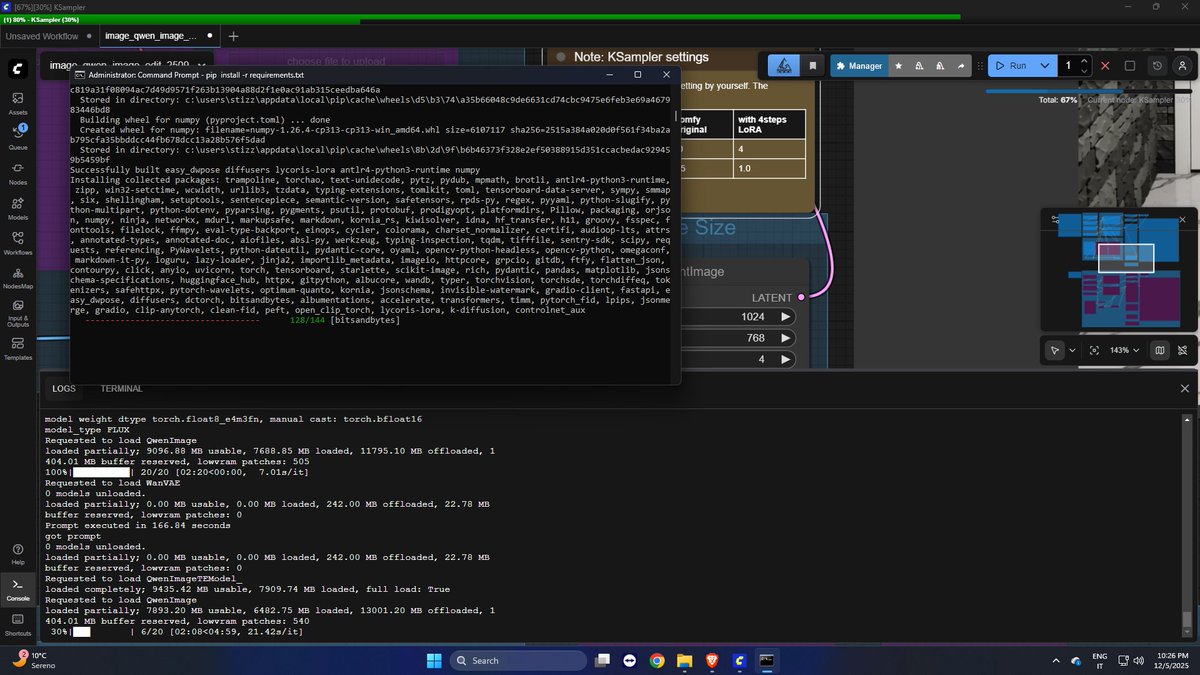The width and height of the screenshot is (1200, 675).
Task: Open the Help menu in sidebar
Action: (x=18, y=554)
